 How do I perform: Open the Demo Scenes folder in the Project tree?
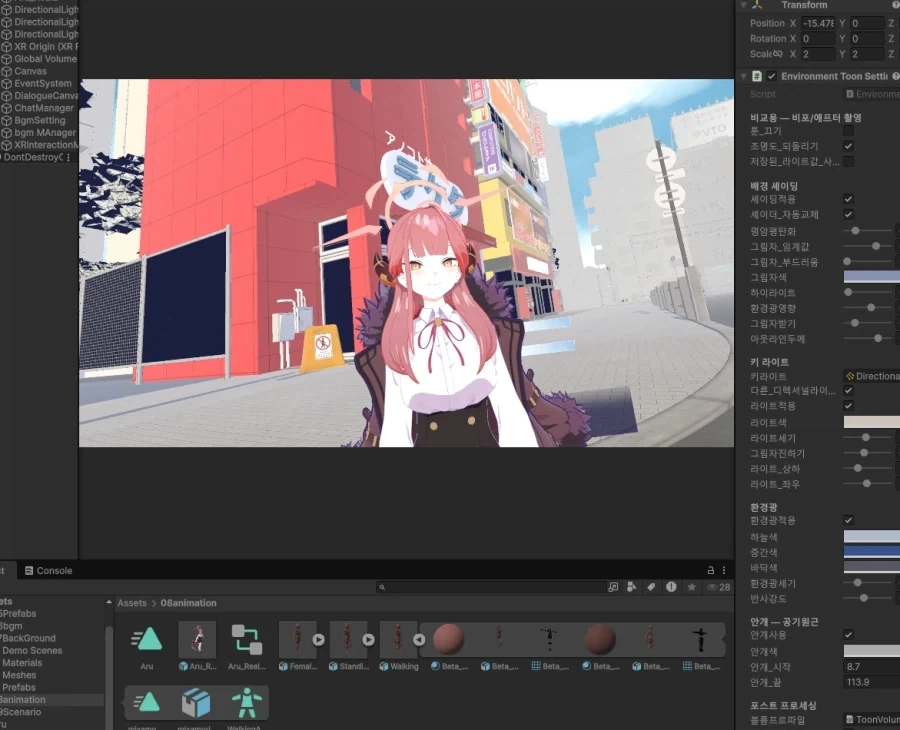32,651
